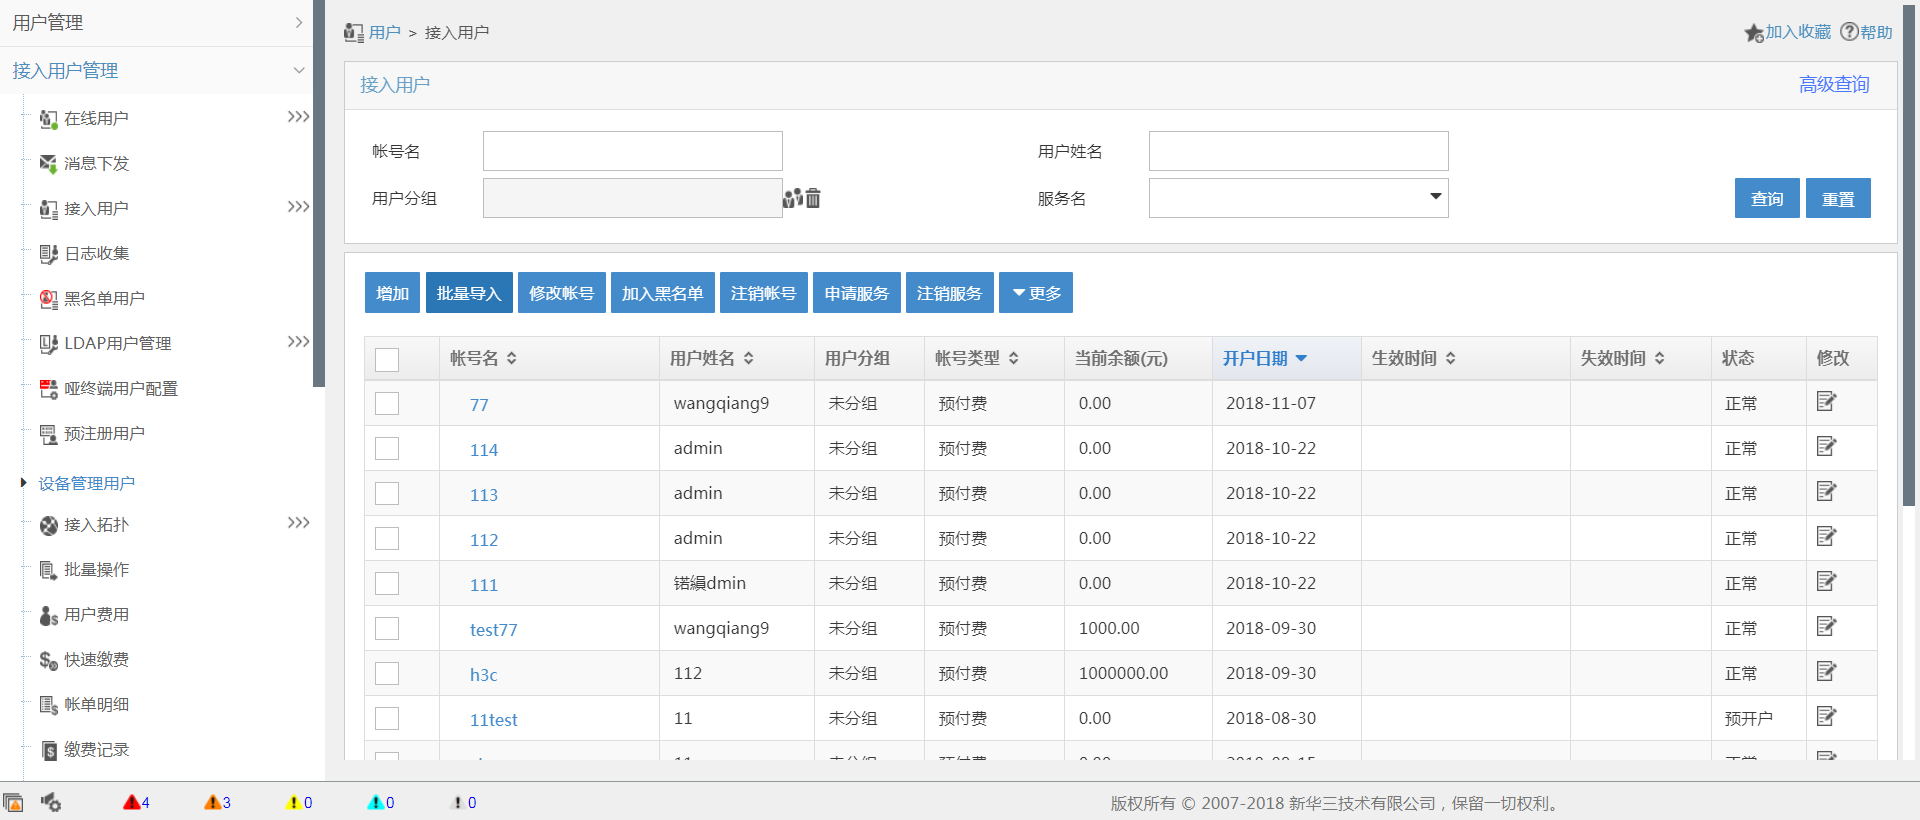
Task: Open the blacklist users sidebar item
Action: (x=104, y=299)
